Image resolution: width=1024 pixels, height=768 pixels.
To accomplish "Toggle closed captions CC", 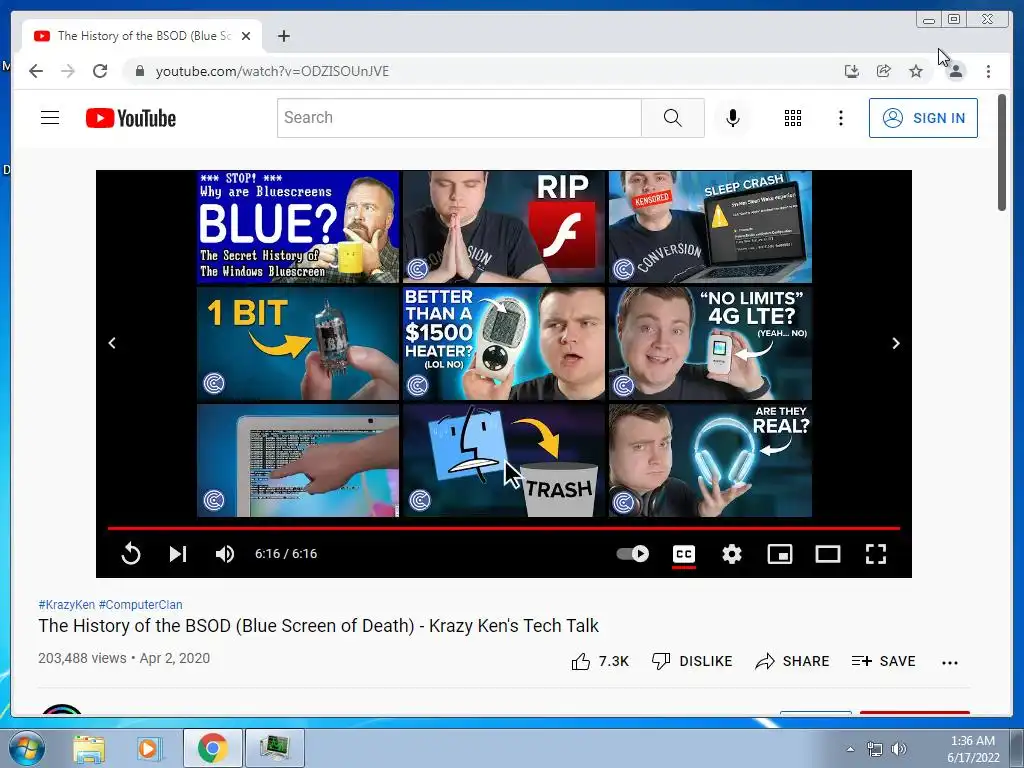I will coord(684,554).
